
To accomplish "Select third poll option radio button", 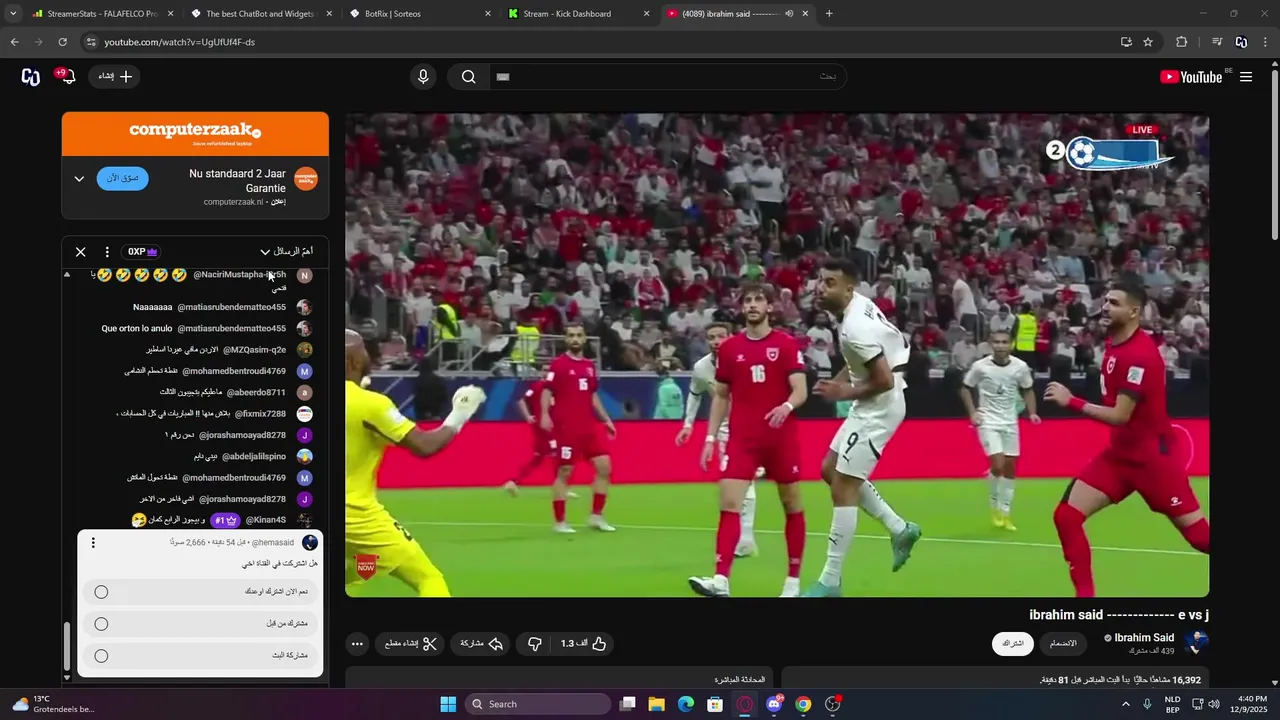I will (101, 656).
